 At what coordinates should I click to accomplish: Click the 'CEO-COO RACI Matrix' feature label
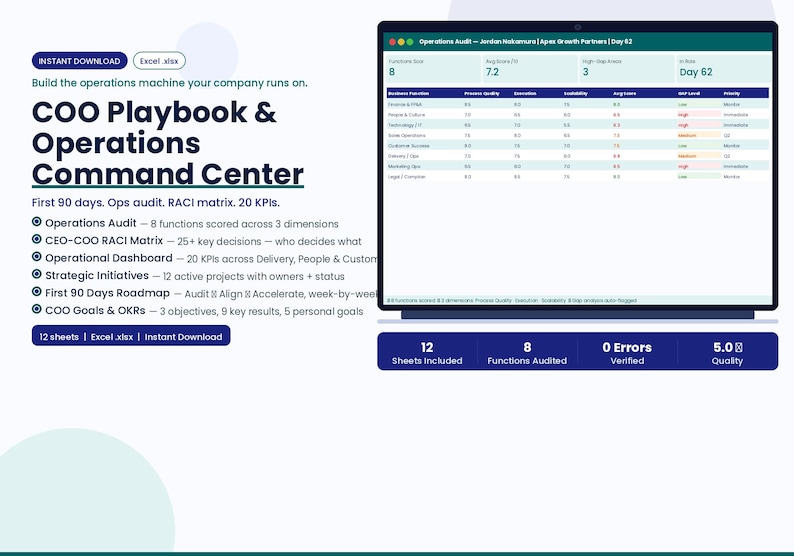[104, 241]
